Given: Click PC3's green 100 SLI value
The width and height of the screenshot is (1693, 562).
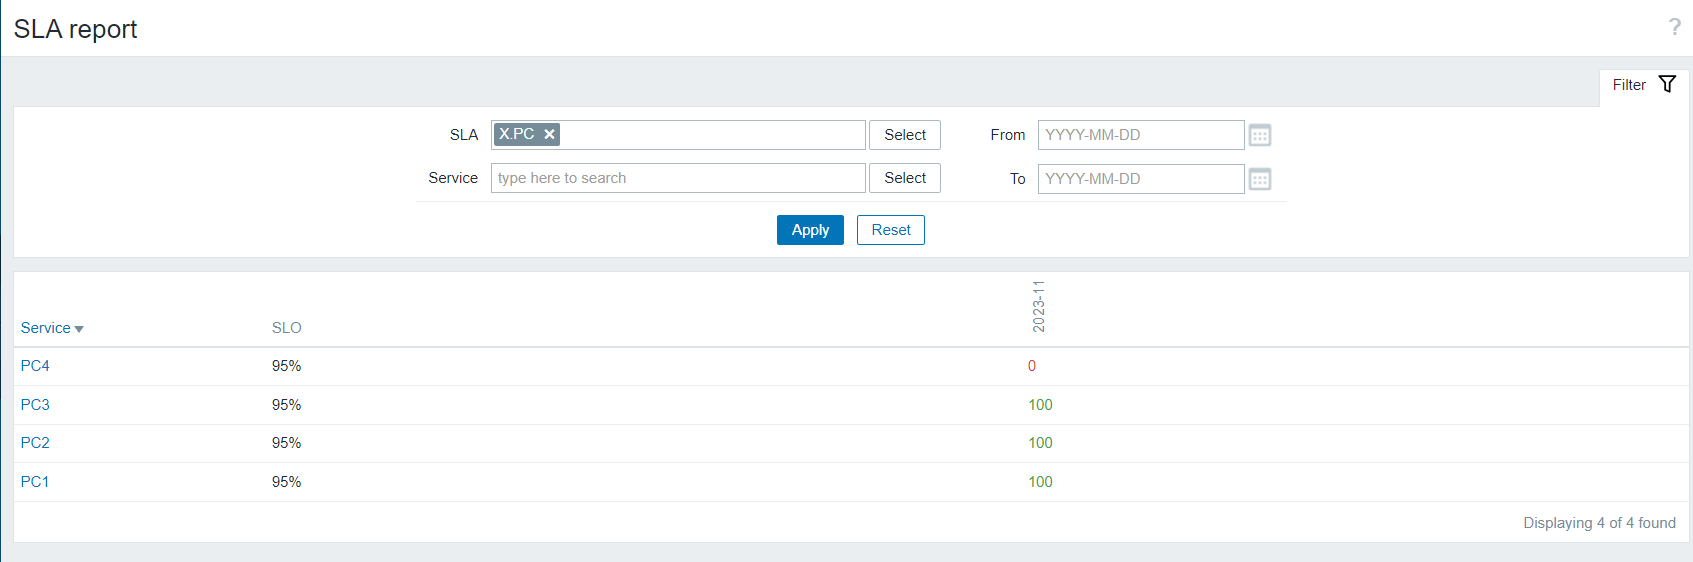Looking at the screenshot, I should tap(1040, 405).
